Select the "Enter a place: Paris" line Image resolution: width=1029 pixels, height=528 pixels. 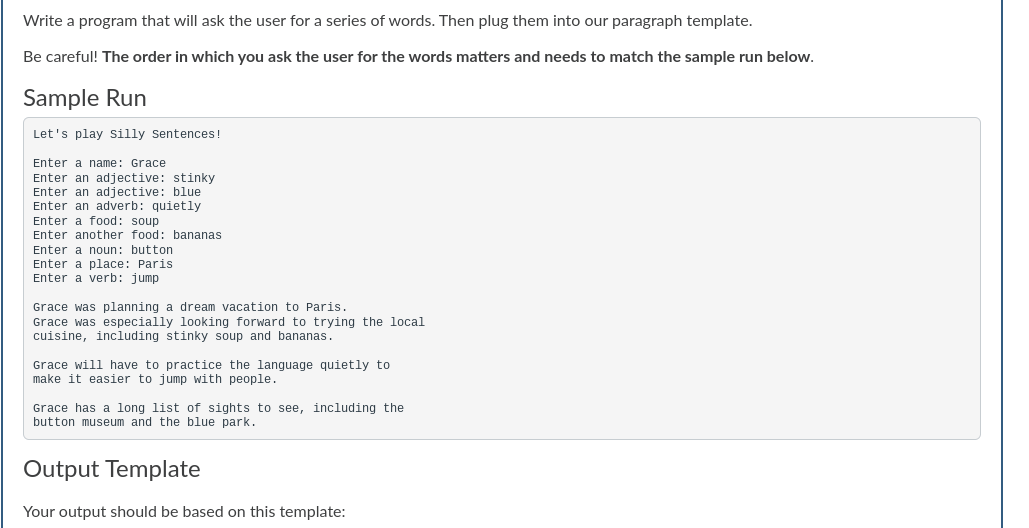click(103, 264)
